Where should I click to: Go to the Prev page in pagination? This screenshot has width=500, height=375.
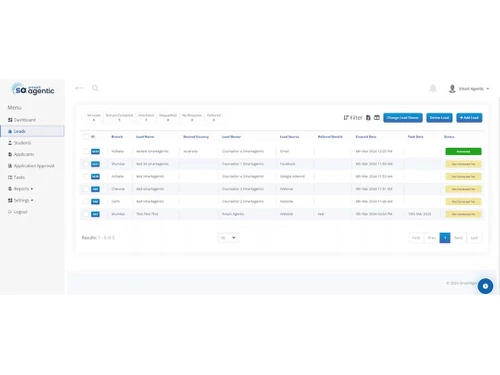pos(432,238)
